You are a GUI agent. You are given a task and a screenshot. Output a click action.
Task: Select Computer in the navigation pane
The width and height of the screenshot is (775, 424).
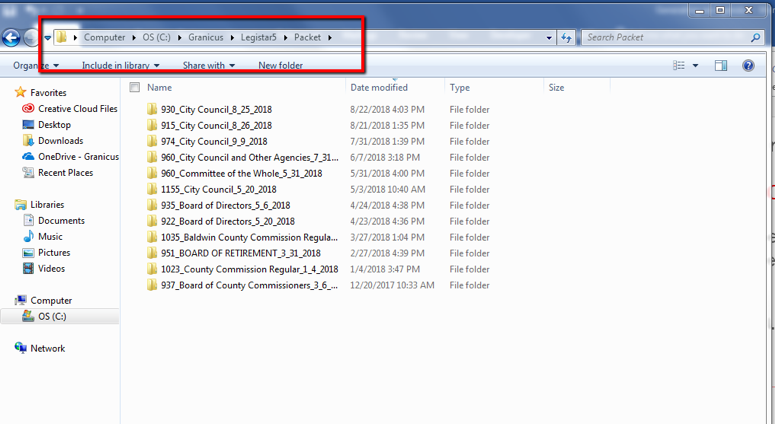click(x=51, y=300)
